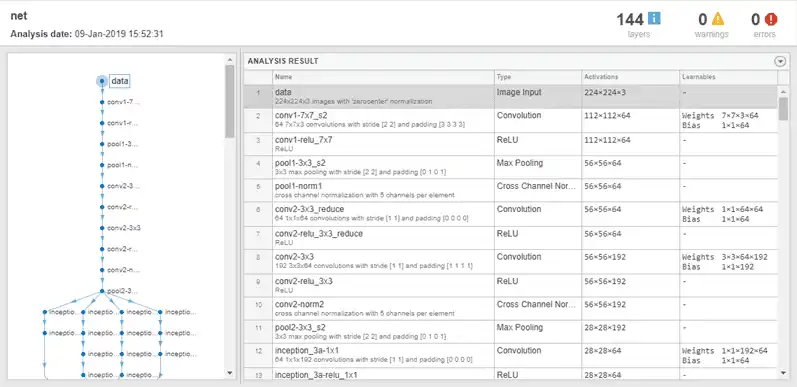The width and height of the screenshot is (797, 387).
Task: Click the yellow warnings triangle icon
Action: coord(717,19)
